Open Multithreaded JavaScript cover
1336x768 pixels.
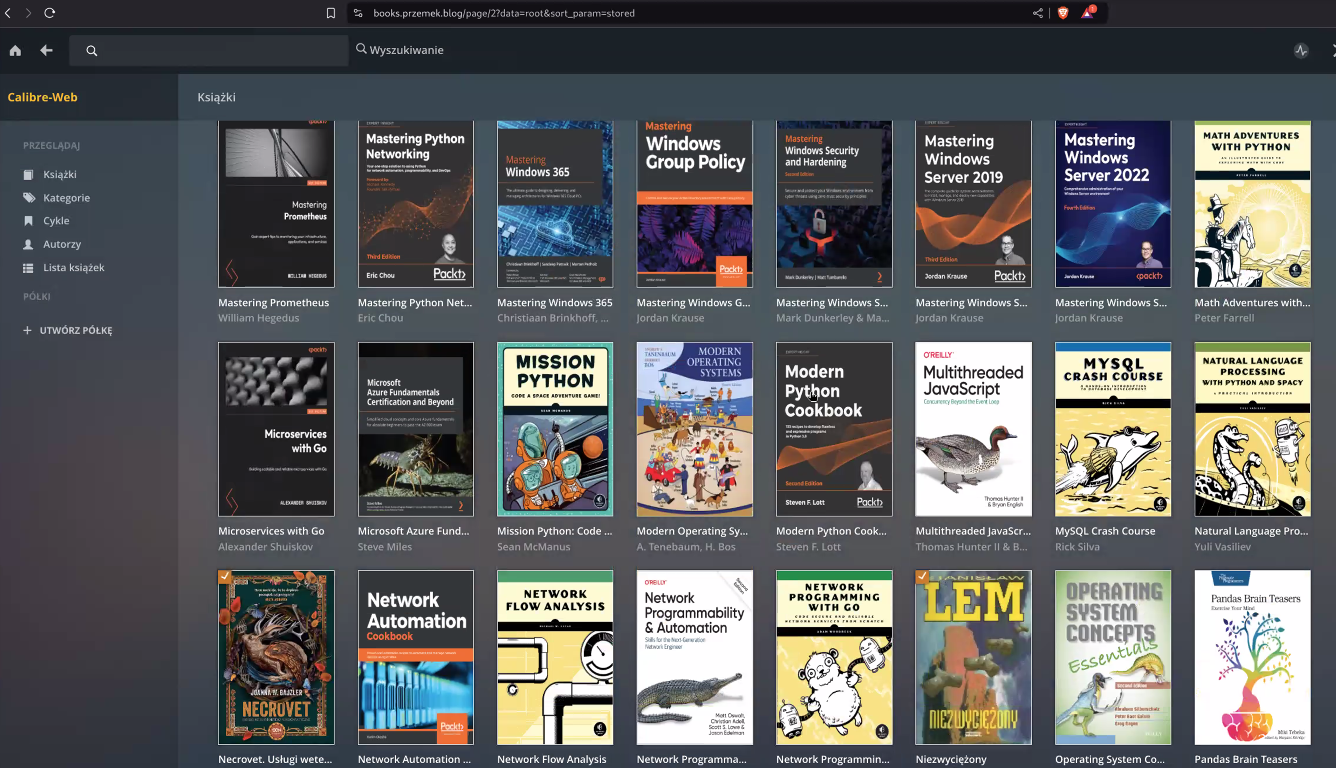(973, 429)
